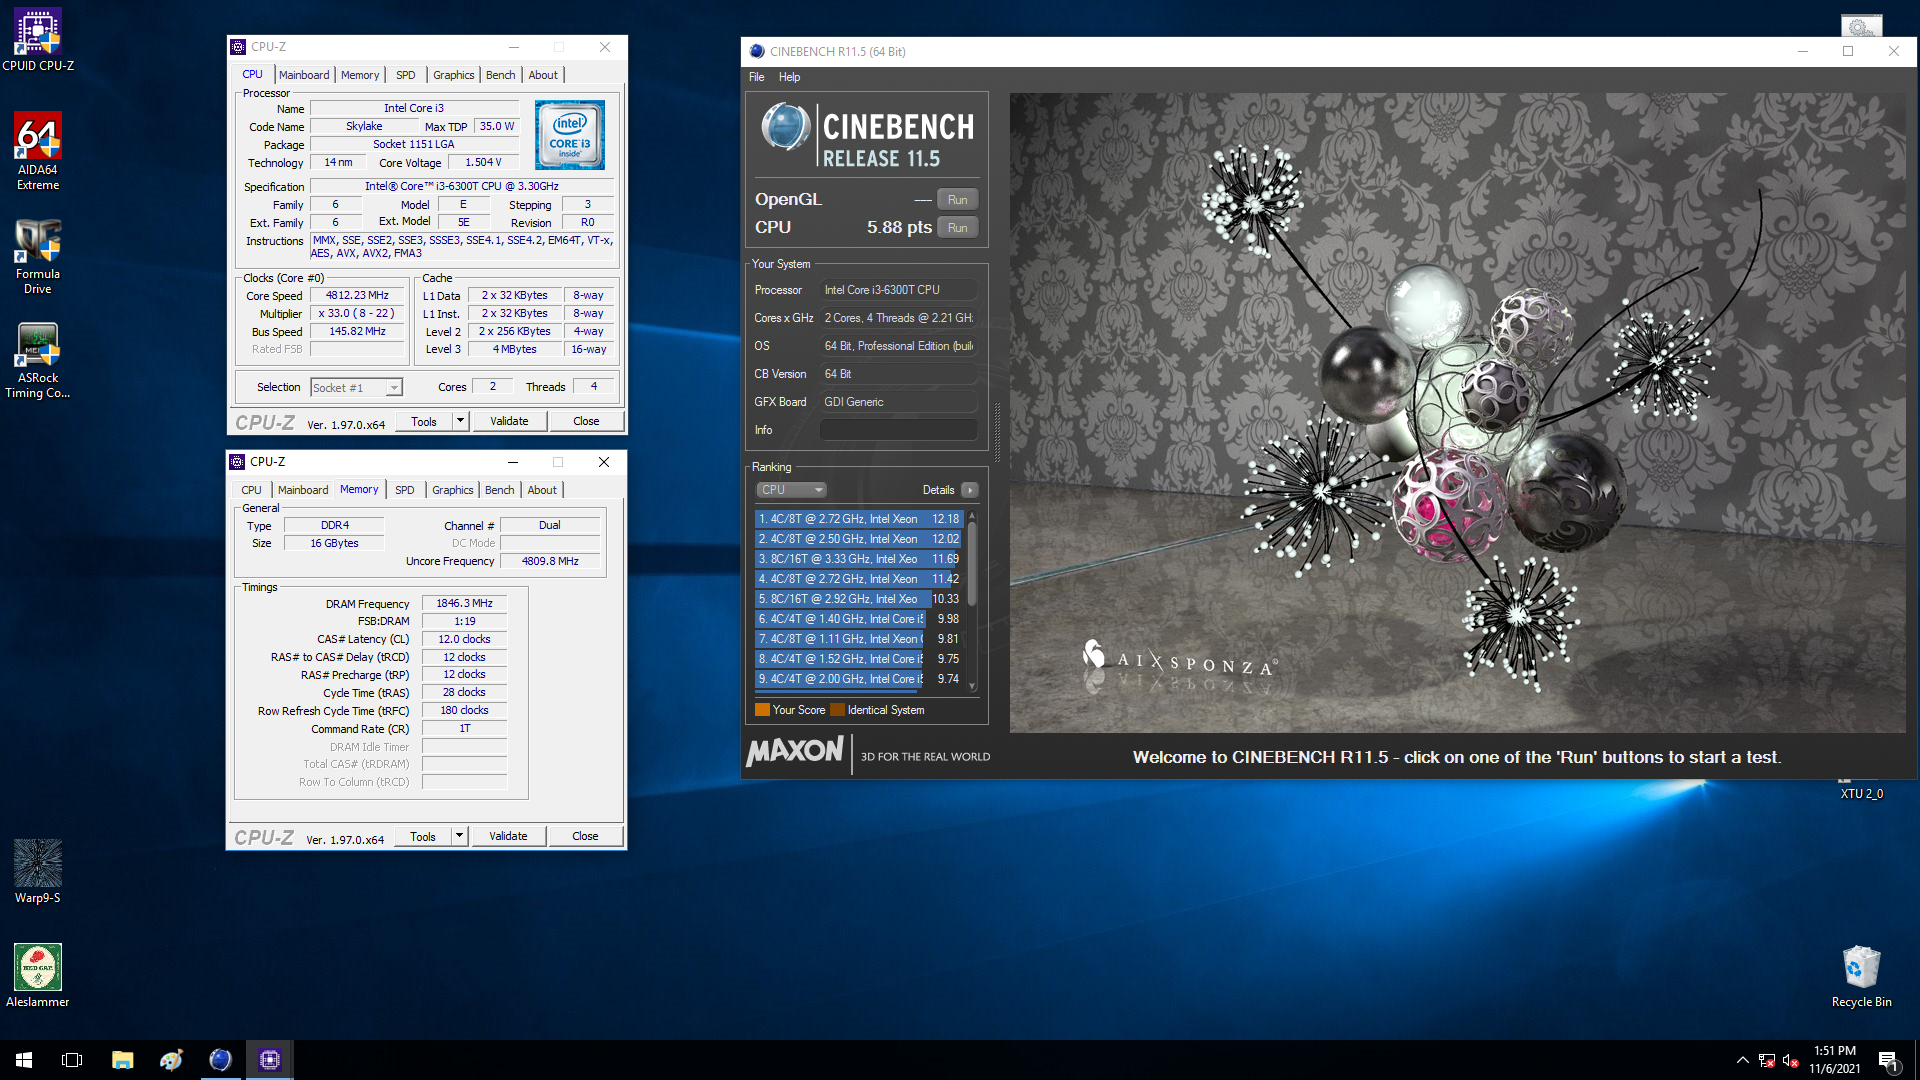Screen dimensions: 1920x1080
Task: Click Identical System brown swatch
Action: pyautogui.click(x=837, y=710)
